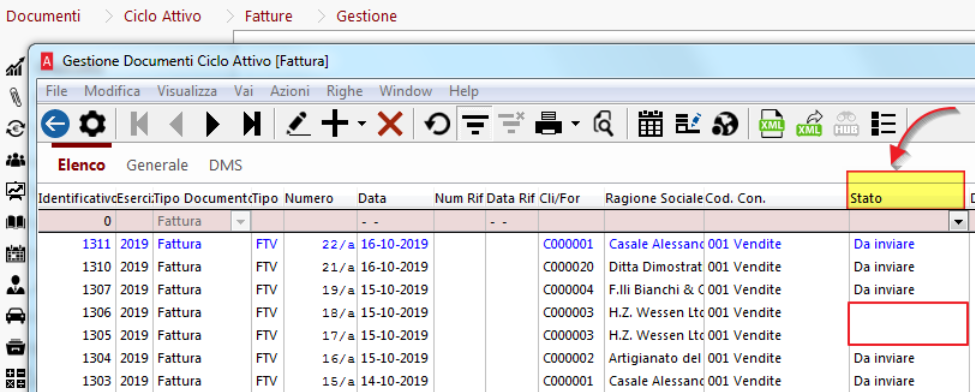Expand the dropdown next to plus icon
975x392 pixels.
click(x=362, y=124)
